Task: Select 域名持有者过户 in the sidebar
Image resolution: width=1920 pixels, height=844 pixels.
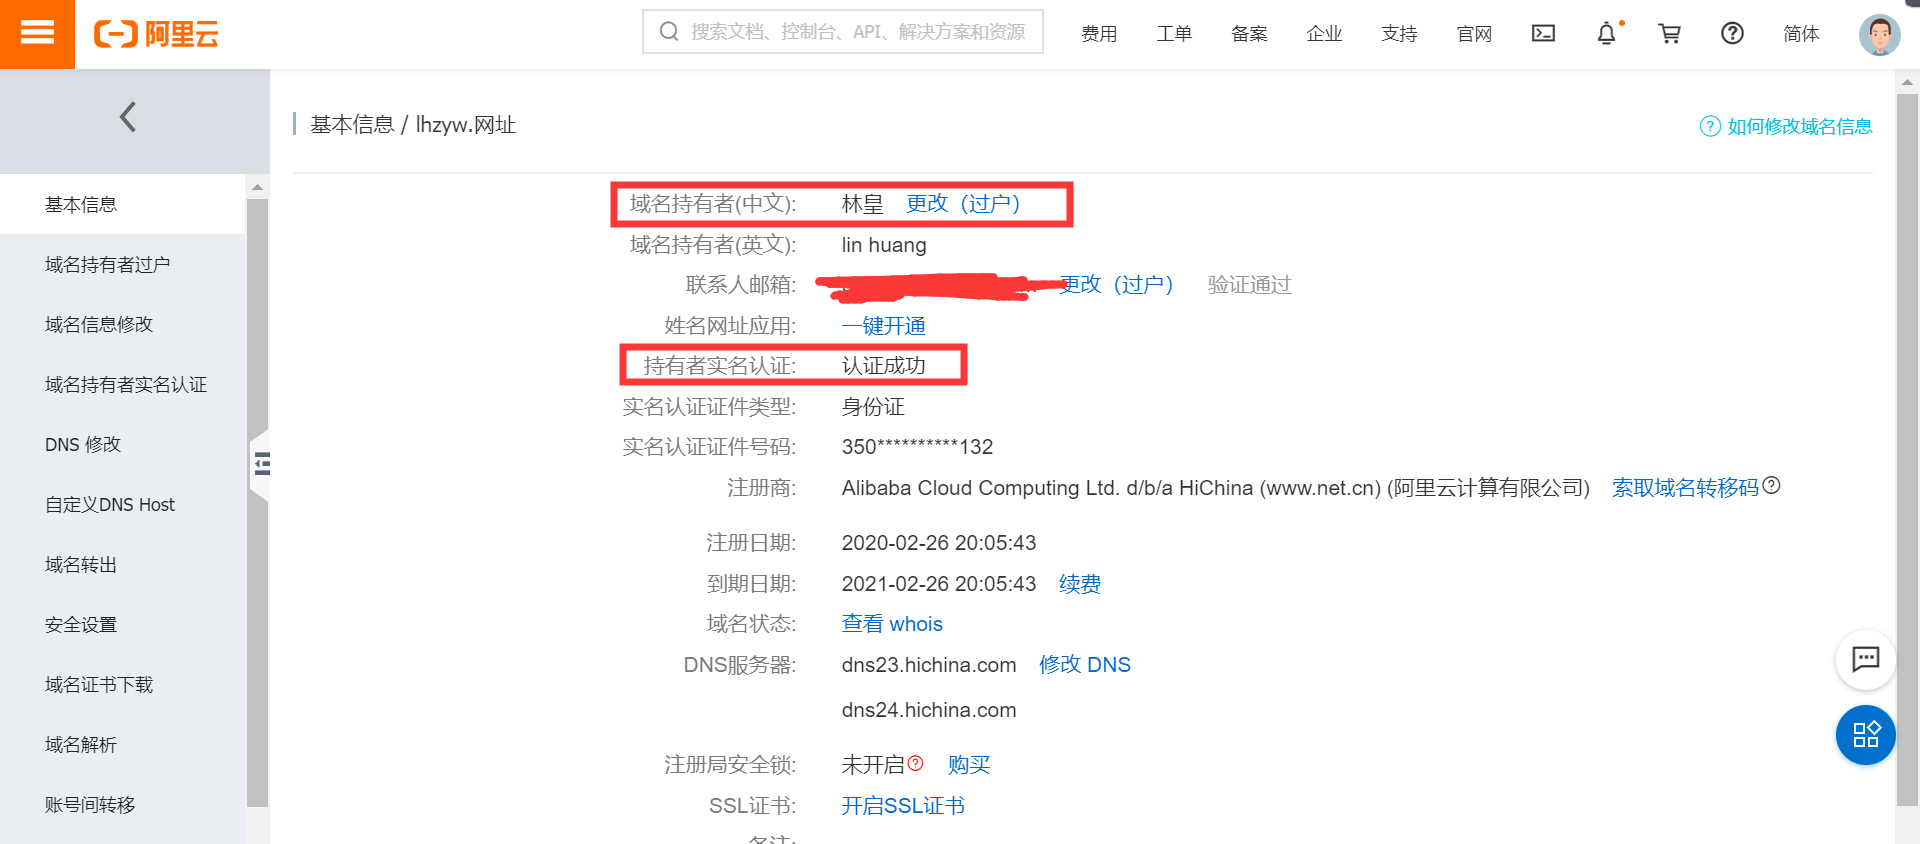Action: coord(122,265)
